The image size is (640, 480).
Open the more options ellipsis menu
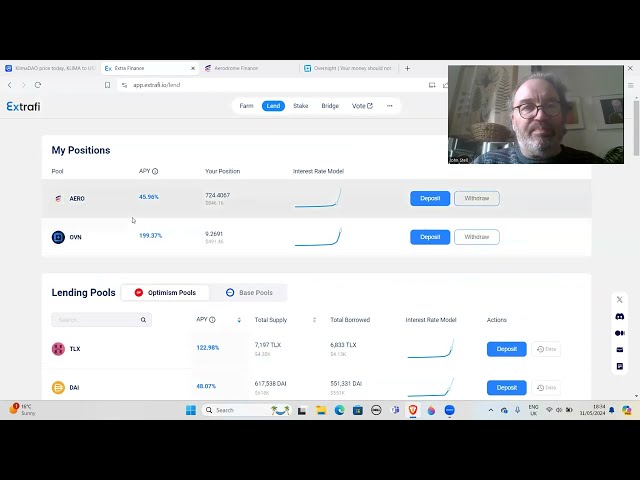tap(389, 106)
